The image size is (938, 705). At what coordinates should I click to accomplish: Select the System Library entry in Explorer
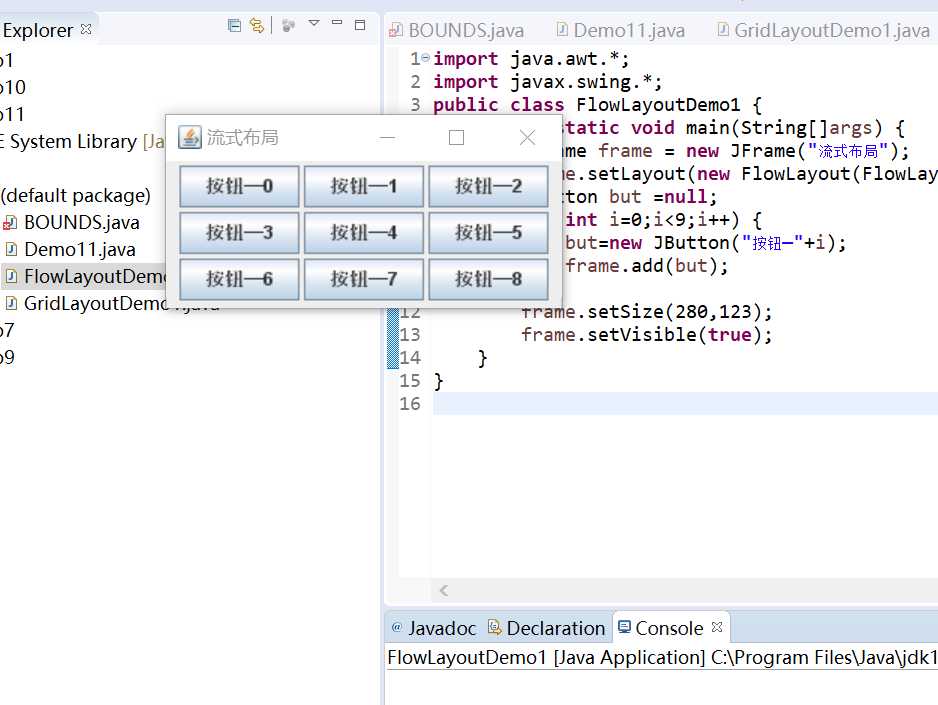click(x=82, y=142)
